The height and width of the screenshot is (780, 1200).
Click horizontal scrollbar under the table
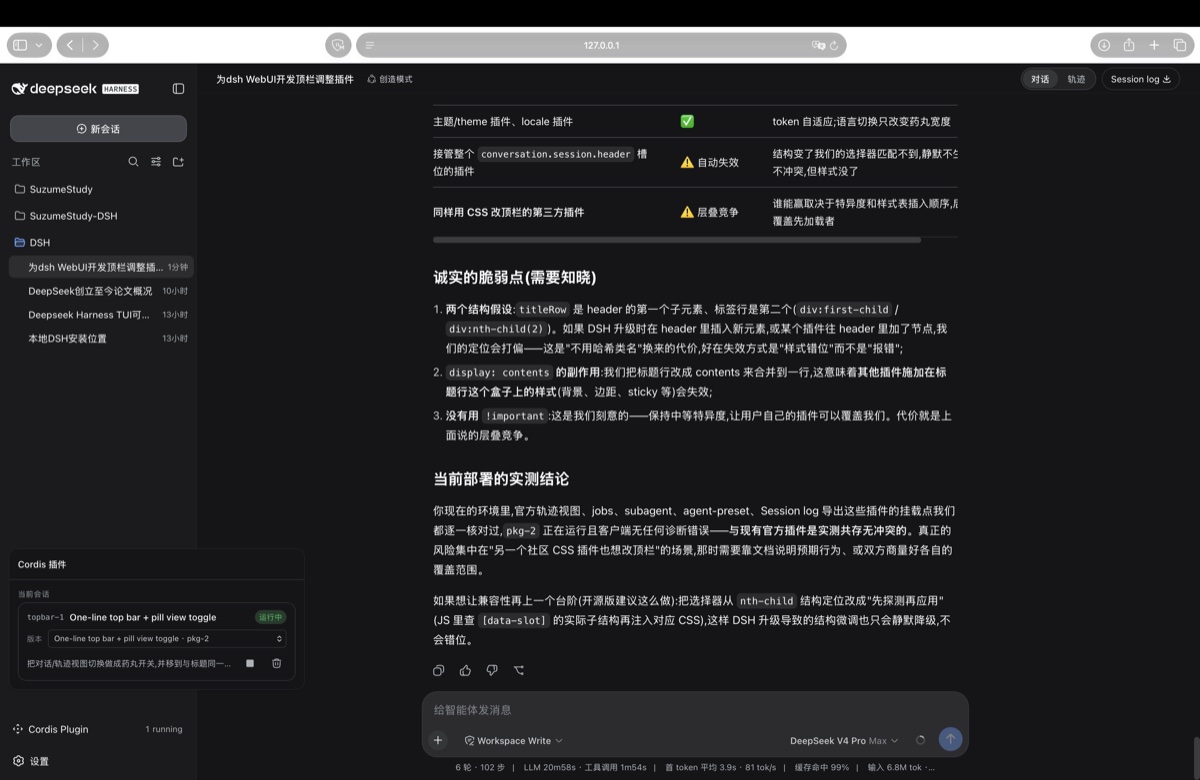click(677, 240)
